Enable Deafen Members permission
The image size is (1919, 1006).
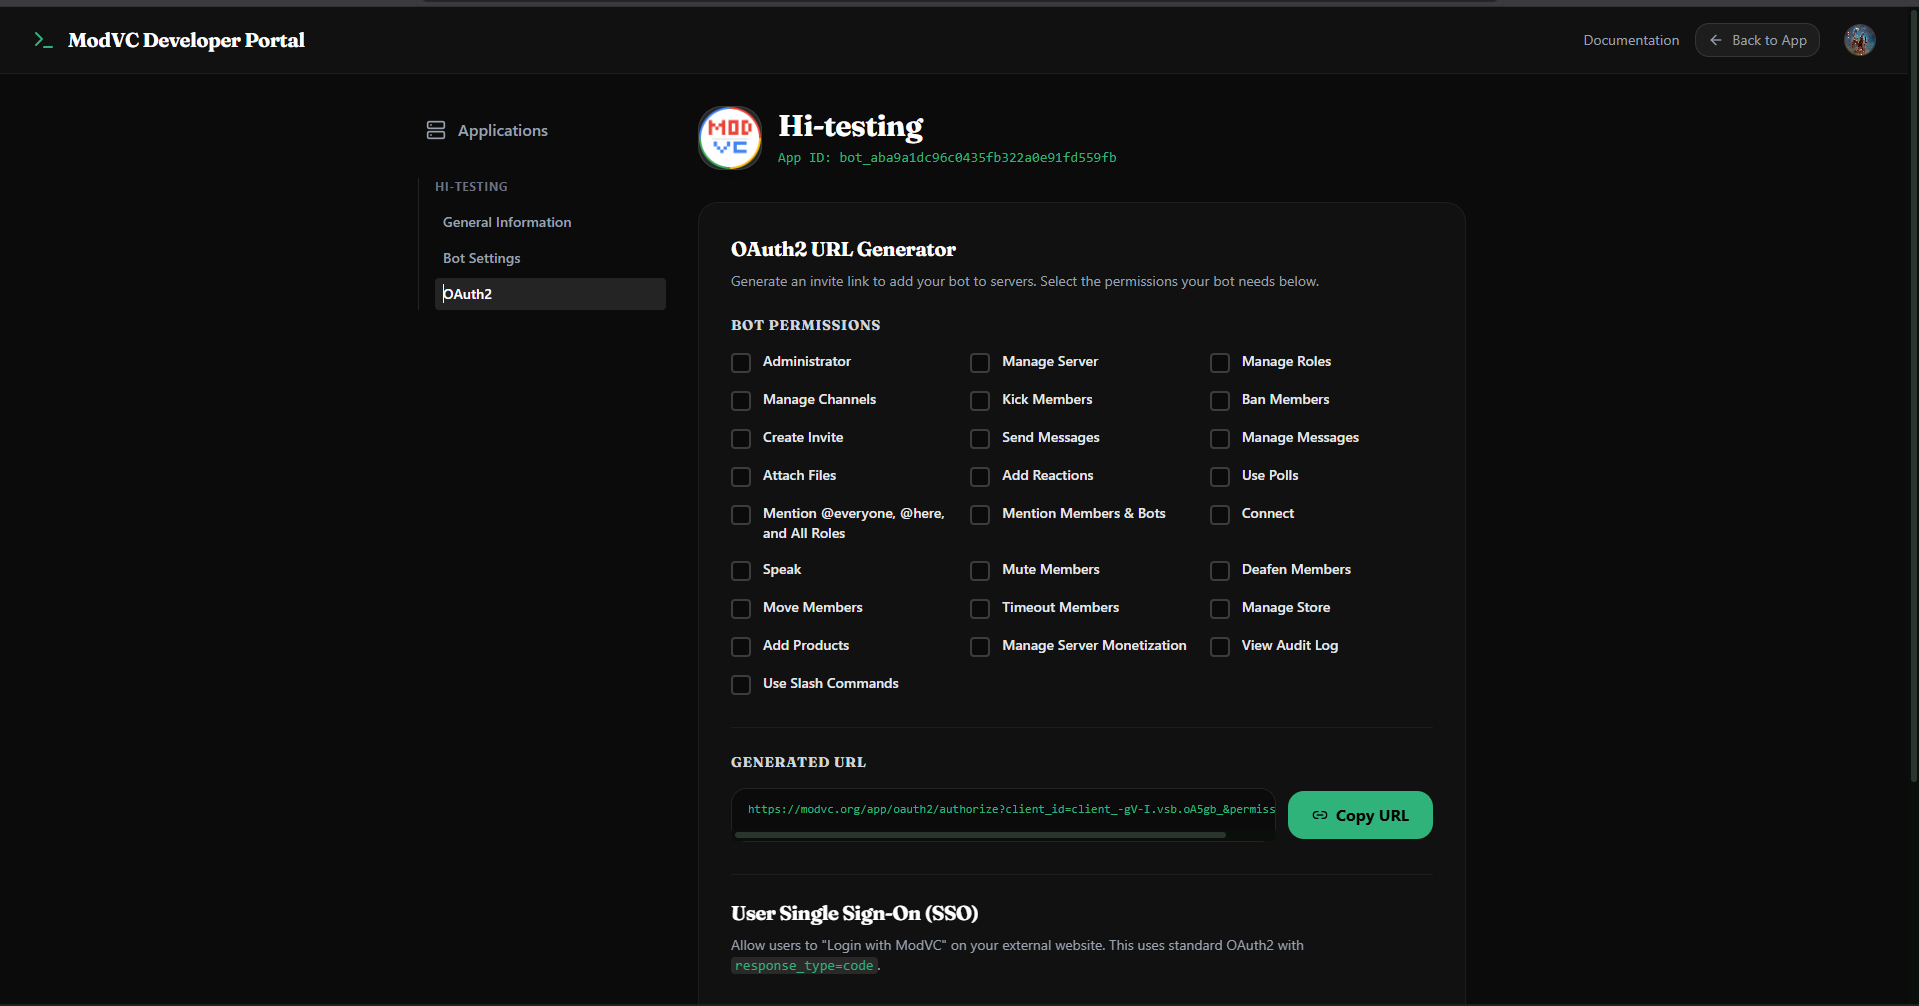pyautogui.click(x=1220, y=570)
